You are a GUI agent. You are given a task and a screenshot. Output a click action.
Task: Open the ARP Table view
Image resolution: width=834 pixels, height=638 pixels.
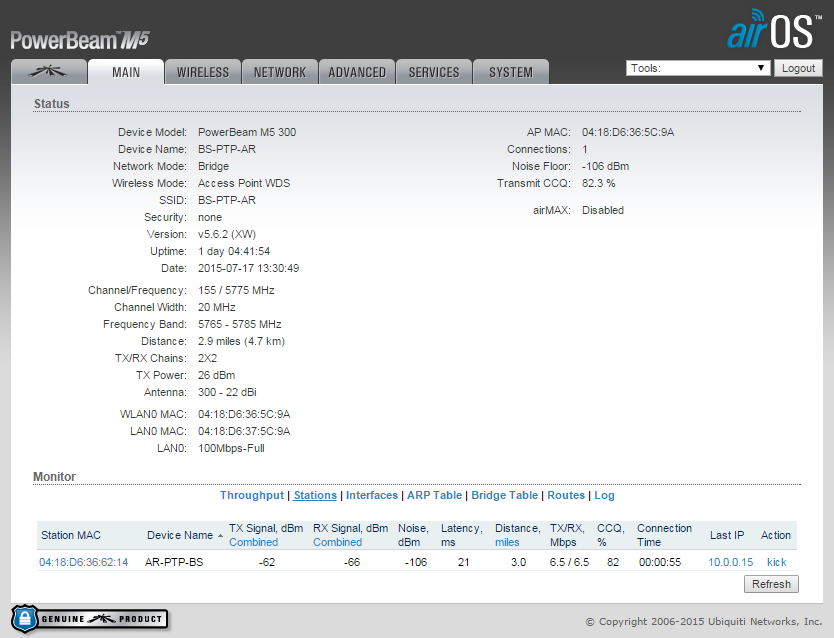coord(435,495)
